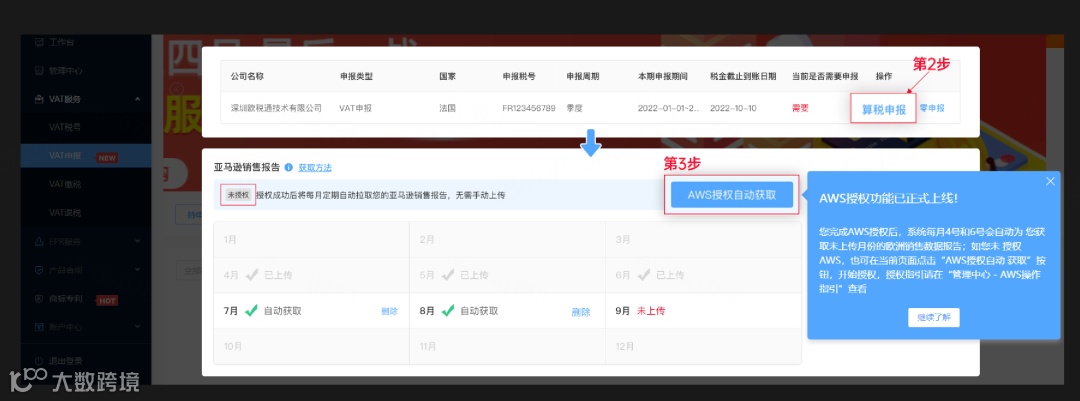This screenshot has height=401, width=1080.
Task: Click the 税金截止到账日期 column header
Action: 743,76
